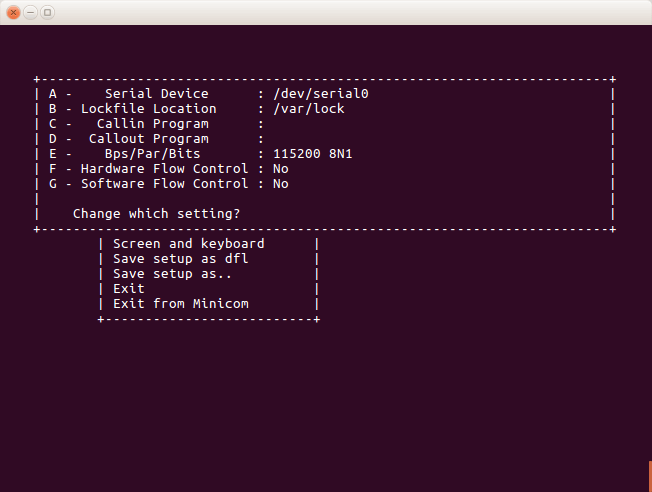Choose Save setup as.. entry
Image resolution: width=652 pixels, height=492 pixels.
point(172,273)
